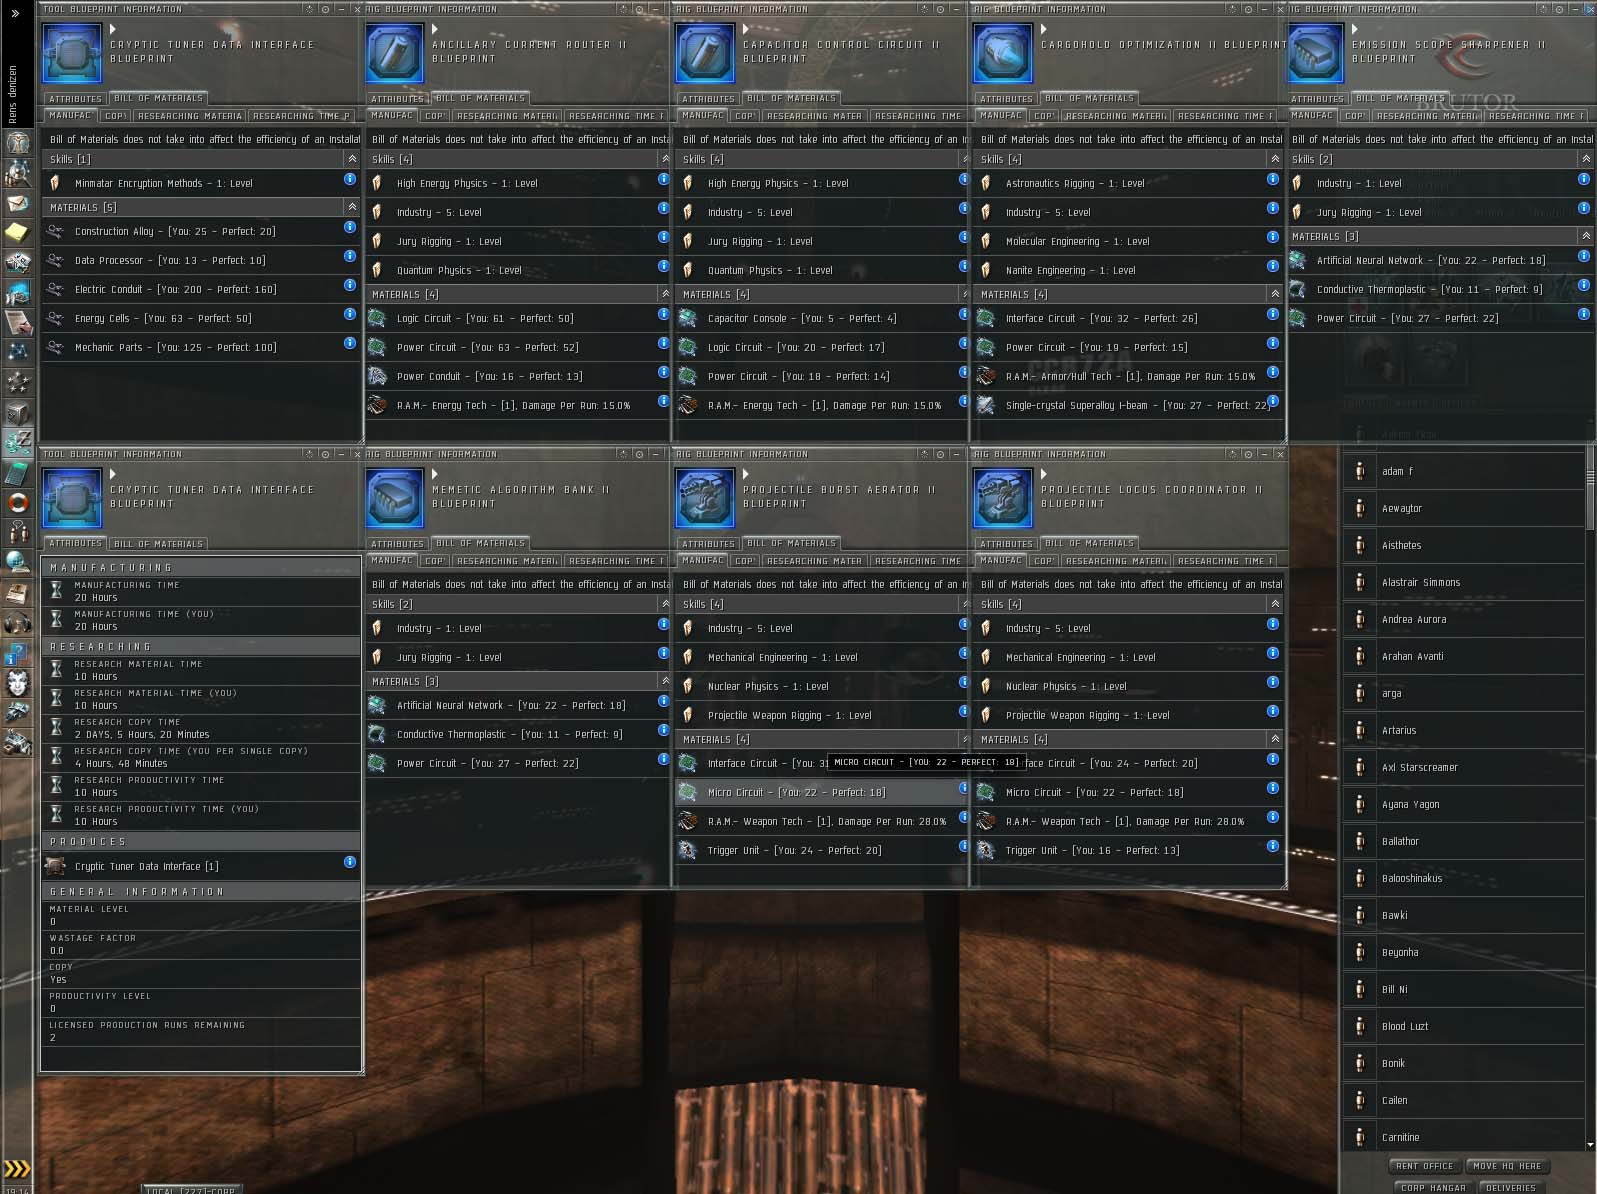Collapse Materials section in Cargohold Optimization window

1275,294
